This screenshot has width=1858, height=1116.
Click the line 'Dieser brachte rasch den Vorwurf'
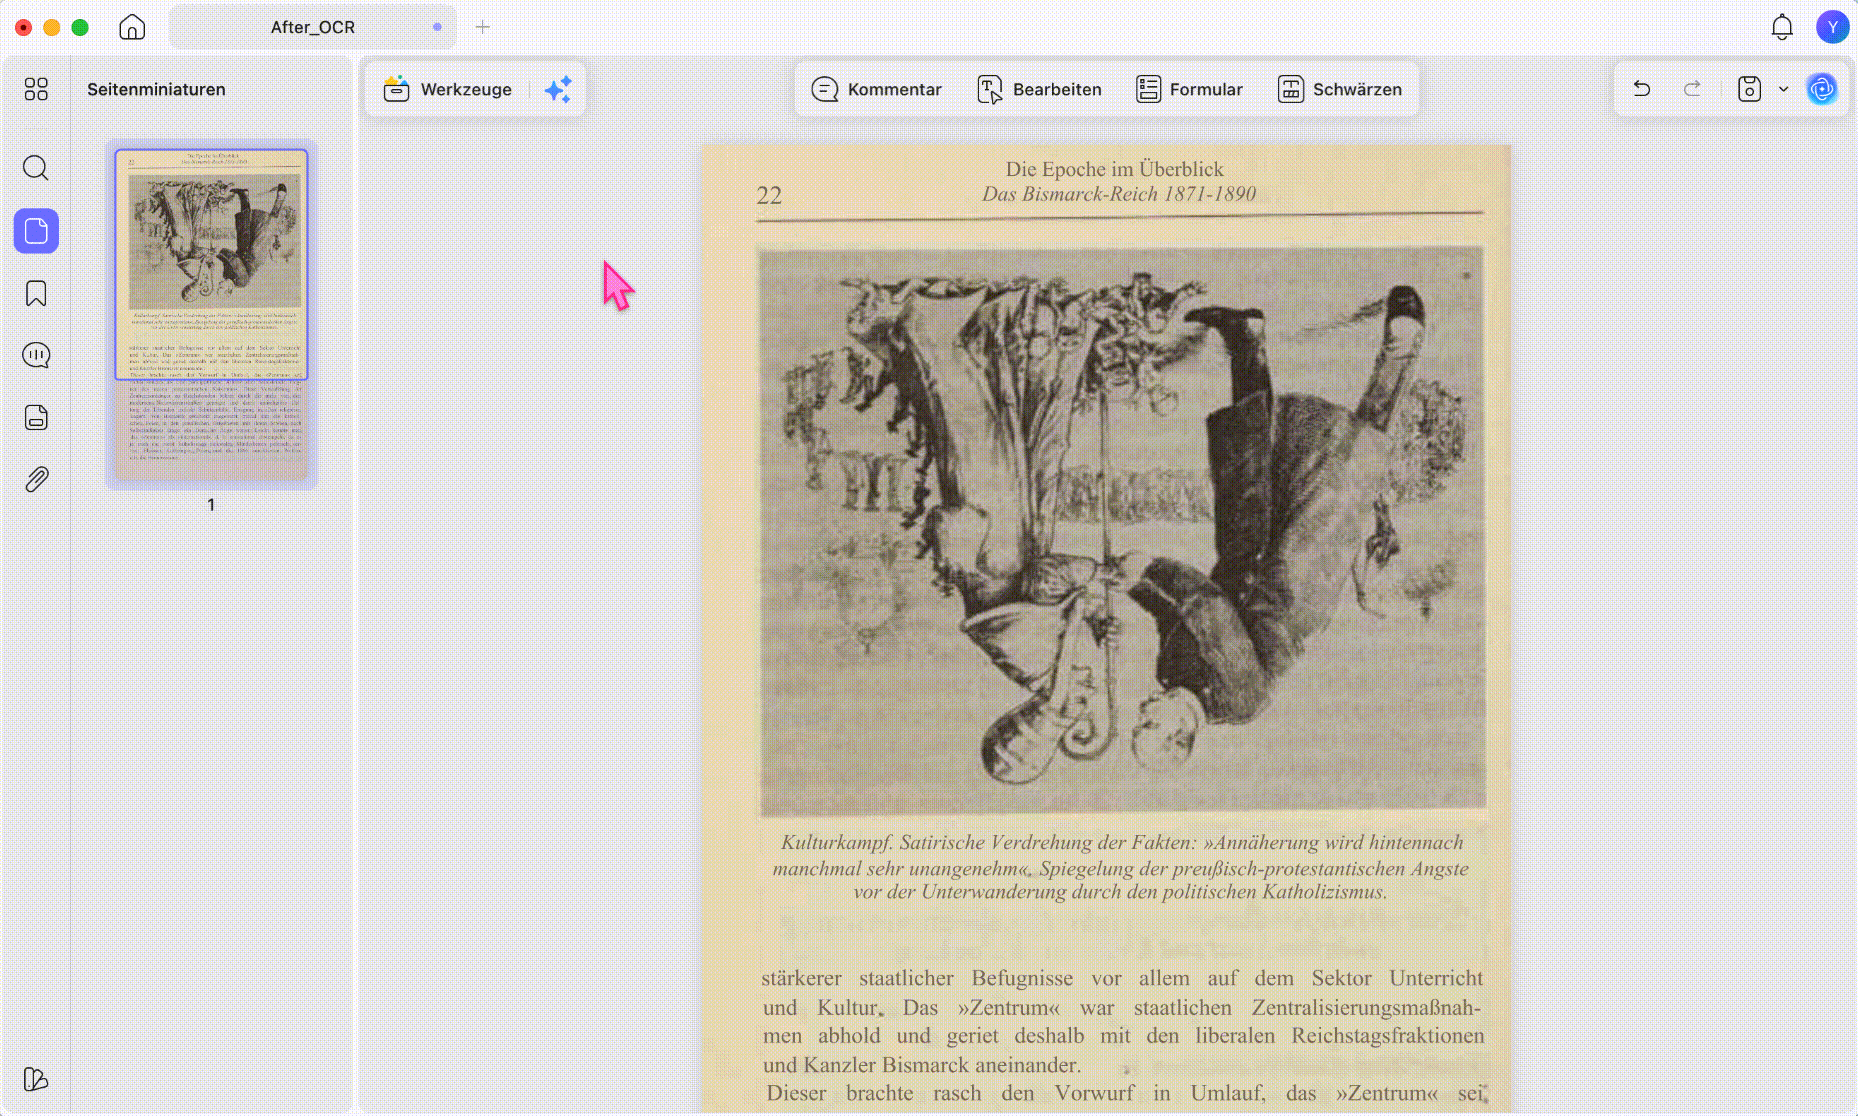[1124, 1093]
